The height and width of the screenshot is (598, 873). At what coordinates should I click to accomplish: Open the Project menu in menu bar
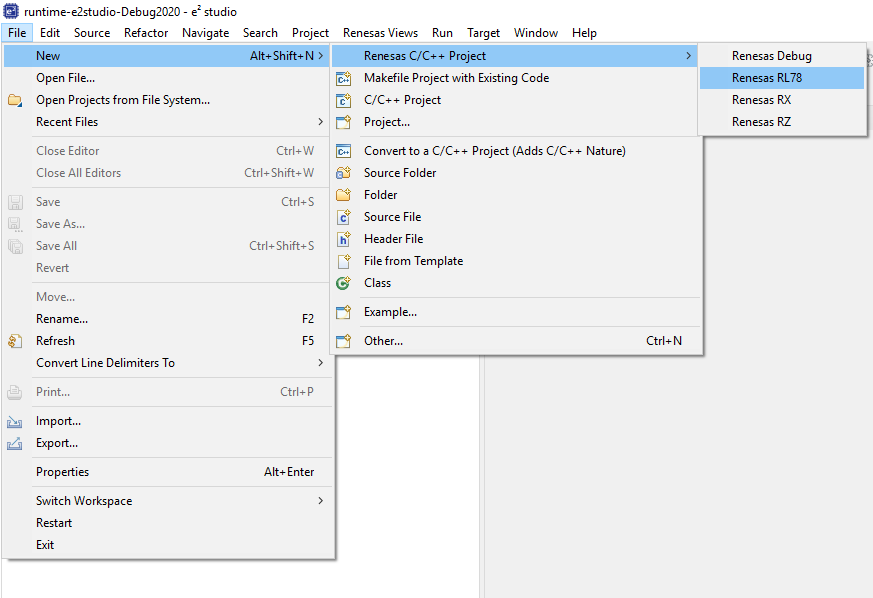point(310,33)
